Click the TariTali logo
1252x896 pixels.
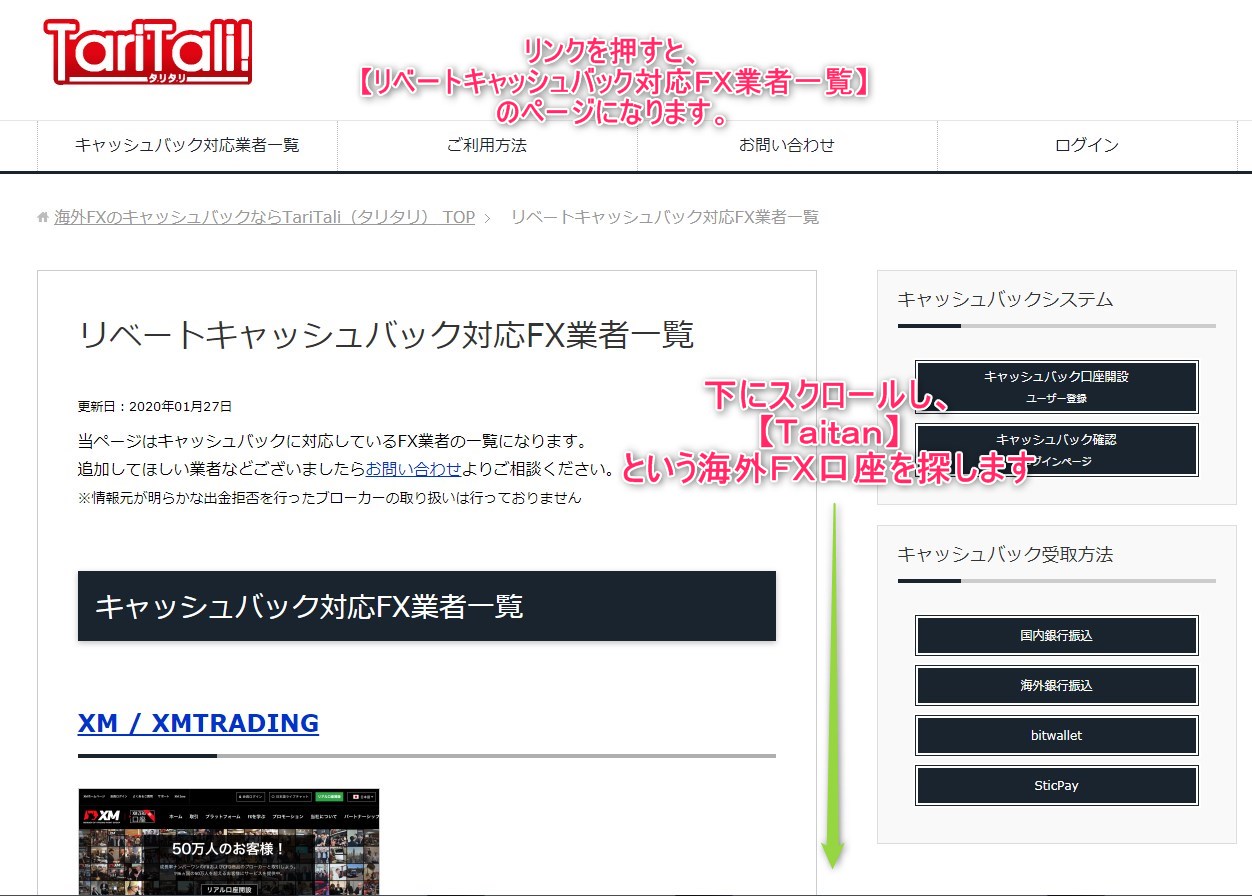point(148,52)
